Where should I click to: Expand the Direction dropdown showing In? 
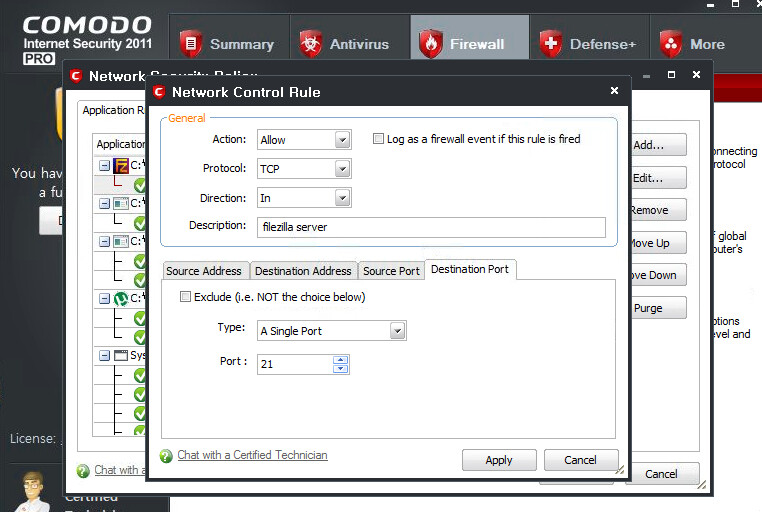(304, 198)
